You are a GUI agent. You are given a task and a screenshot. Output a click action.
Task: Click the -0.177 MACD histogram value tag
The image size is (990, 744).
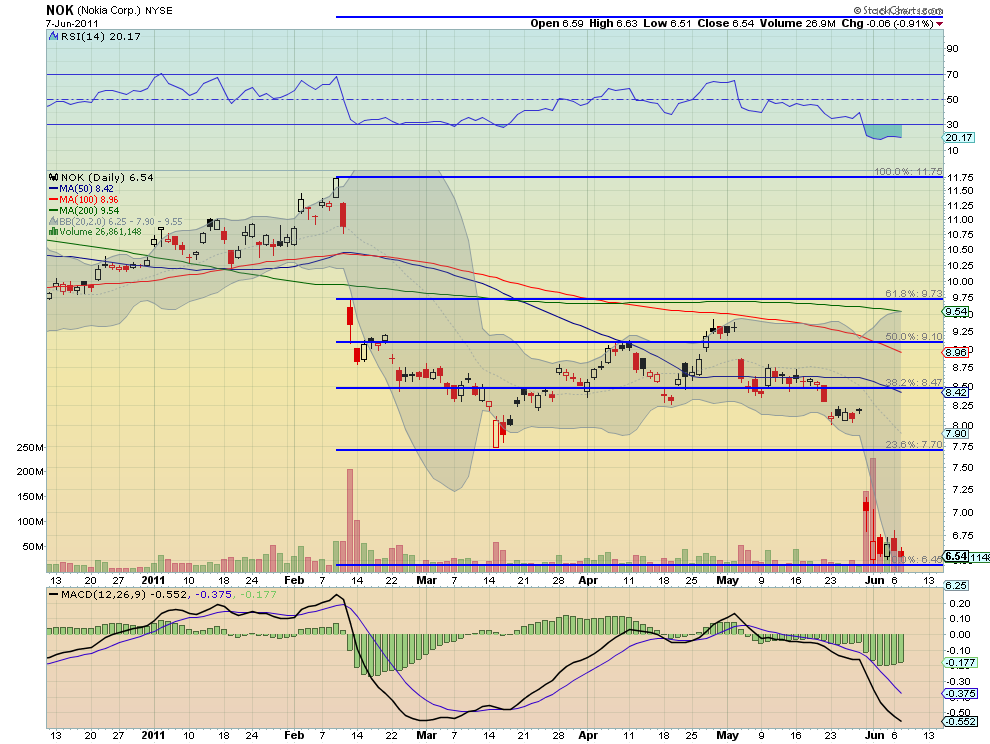point(960,663)
